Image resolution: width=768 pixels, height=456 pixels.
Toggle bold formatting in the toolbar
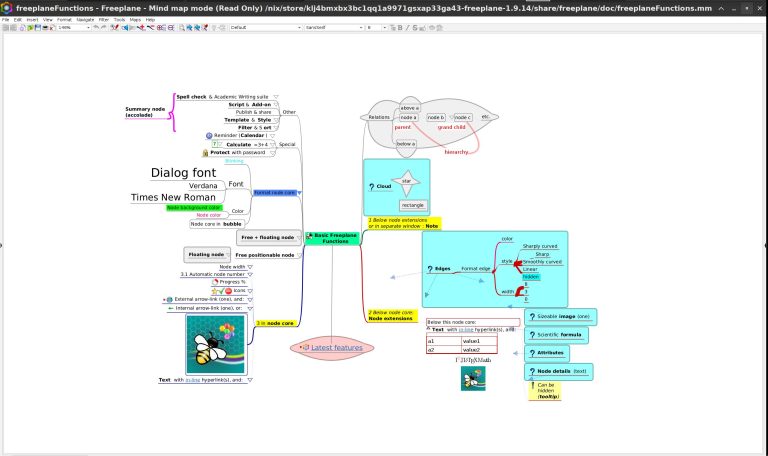398,28
